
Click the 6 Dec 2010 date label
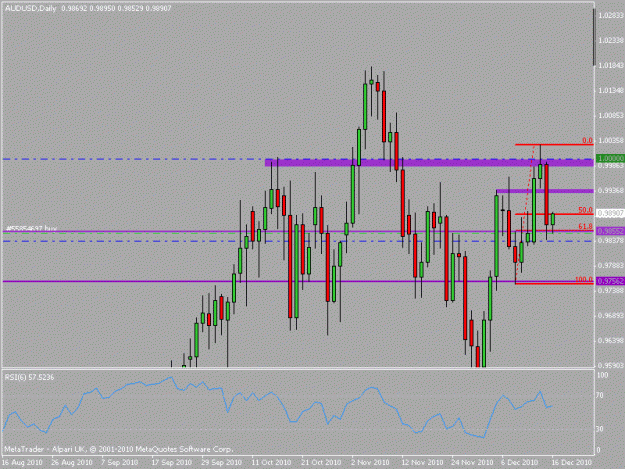pos(520,462)
